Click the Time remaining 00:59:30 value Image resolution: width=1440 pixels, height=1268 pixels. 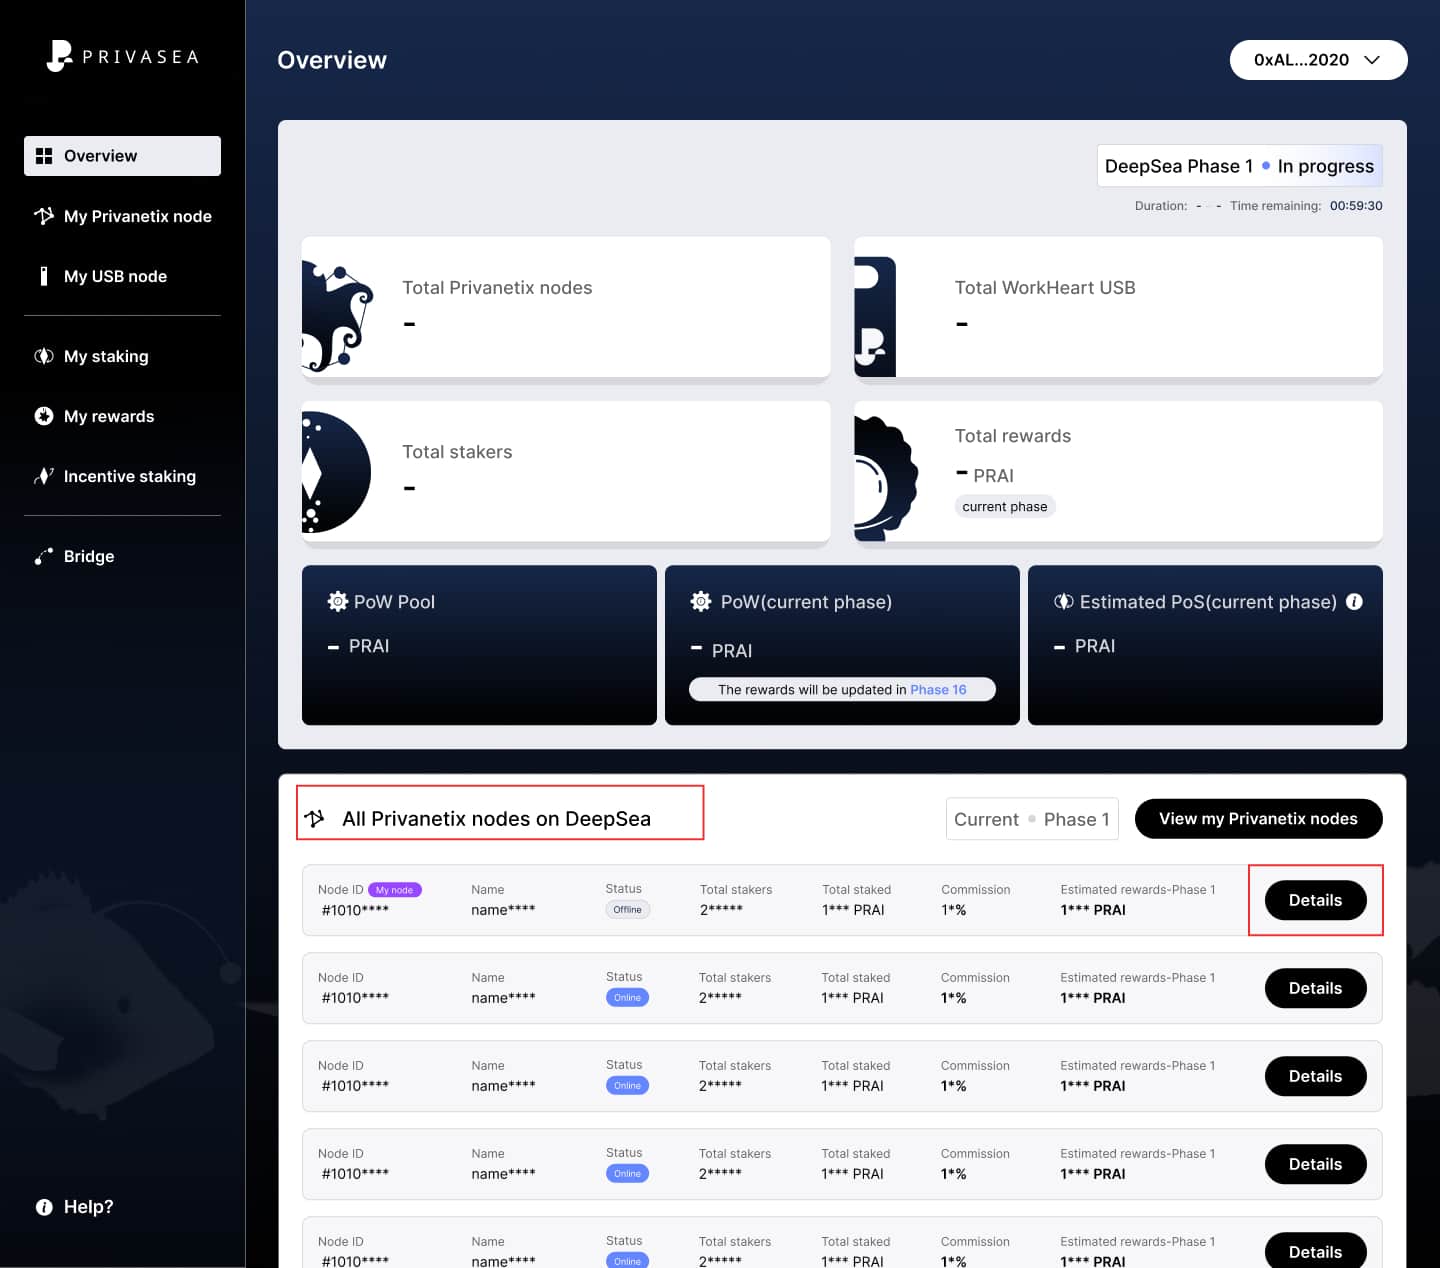(1356, 206)
